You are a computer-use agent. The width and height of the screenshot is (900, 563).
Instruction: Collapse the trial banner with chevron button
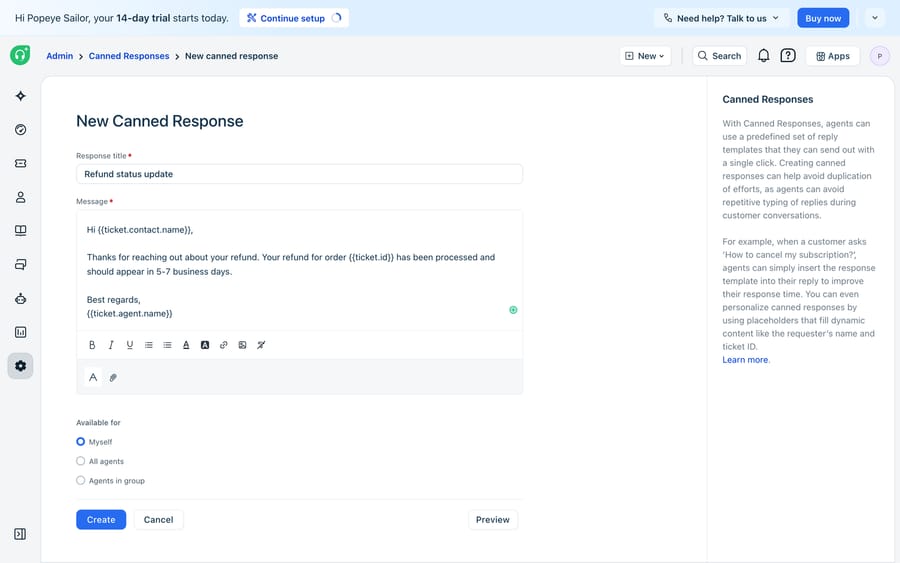click(875, 18)
